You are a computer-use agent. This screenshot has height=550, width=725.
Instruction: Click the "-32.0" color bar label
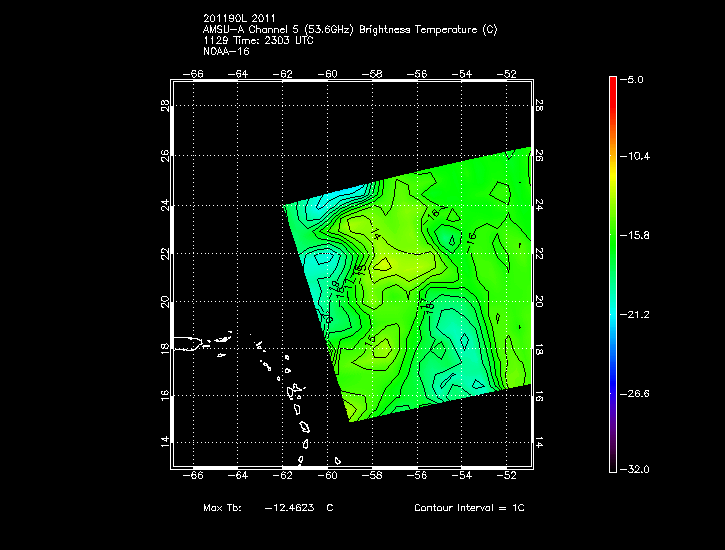tap(638, 469)
